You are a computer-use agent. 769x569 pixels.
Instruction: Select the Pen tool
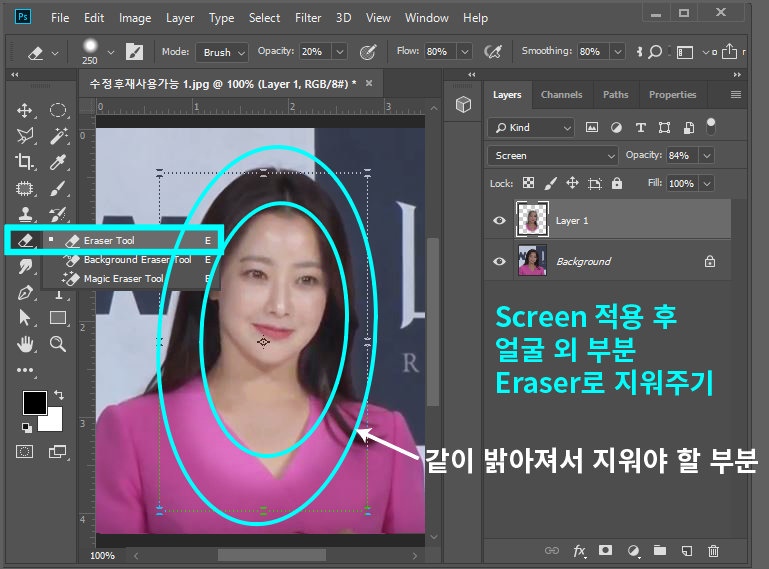point(25,293)
